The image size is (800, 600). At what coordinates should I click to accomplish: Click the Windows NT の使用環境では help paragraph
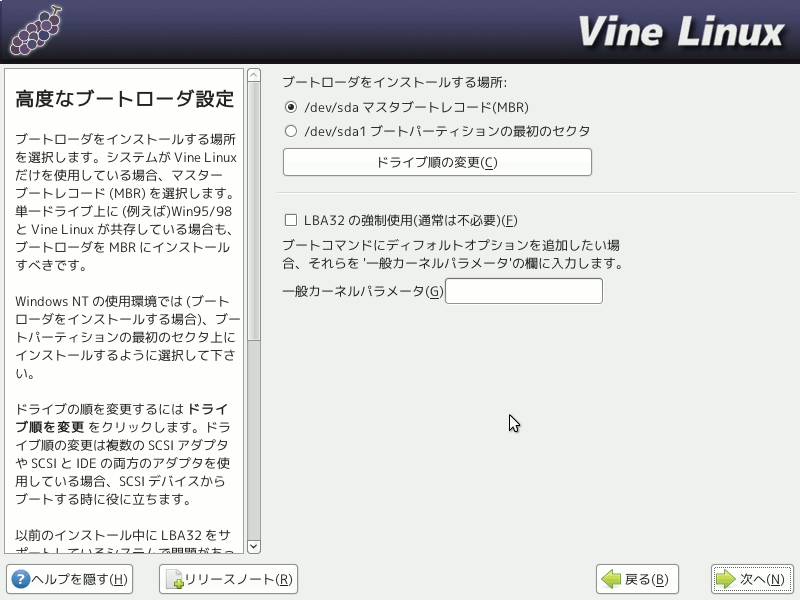pos(128,337)
